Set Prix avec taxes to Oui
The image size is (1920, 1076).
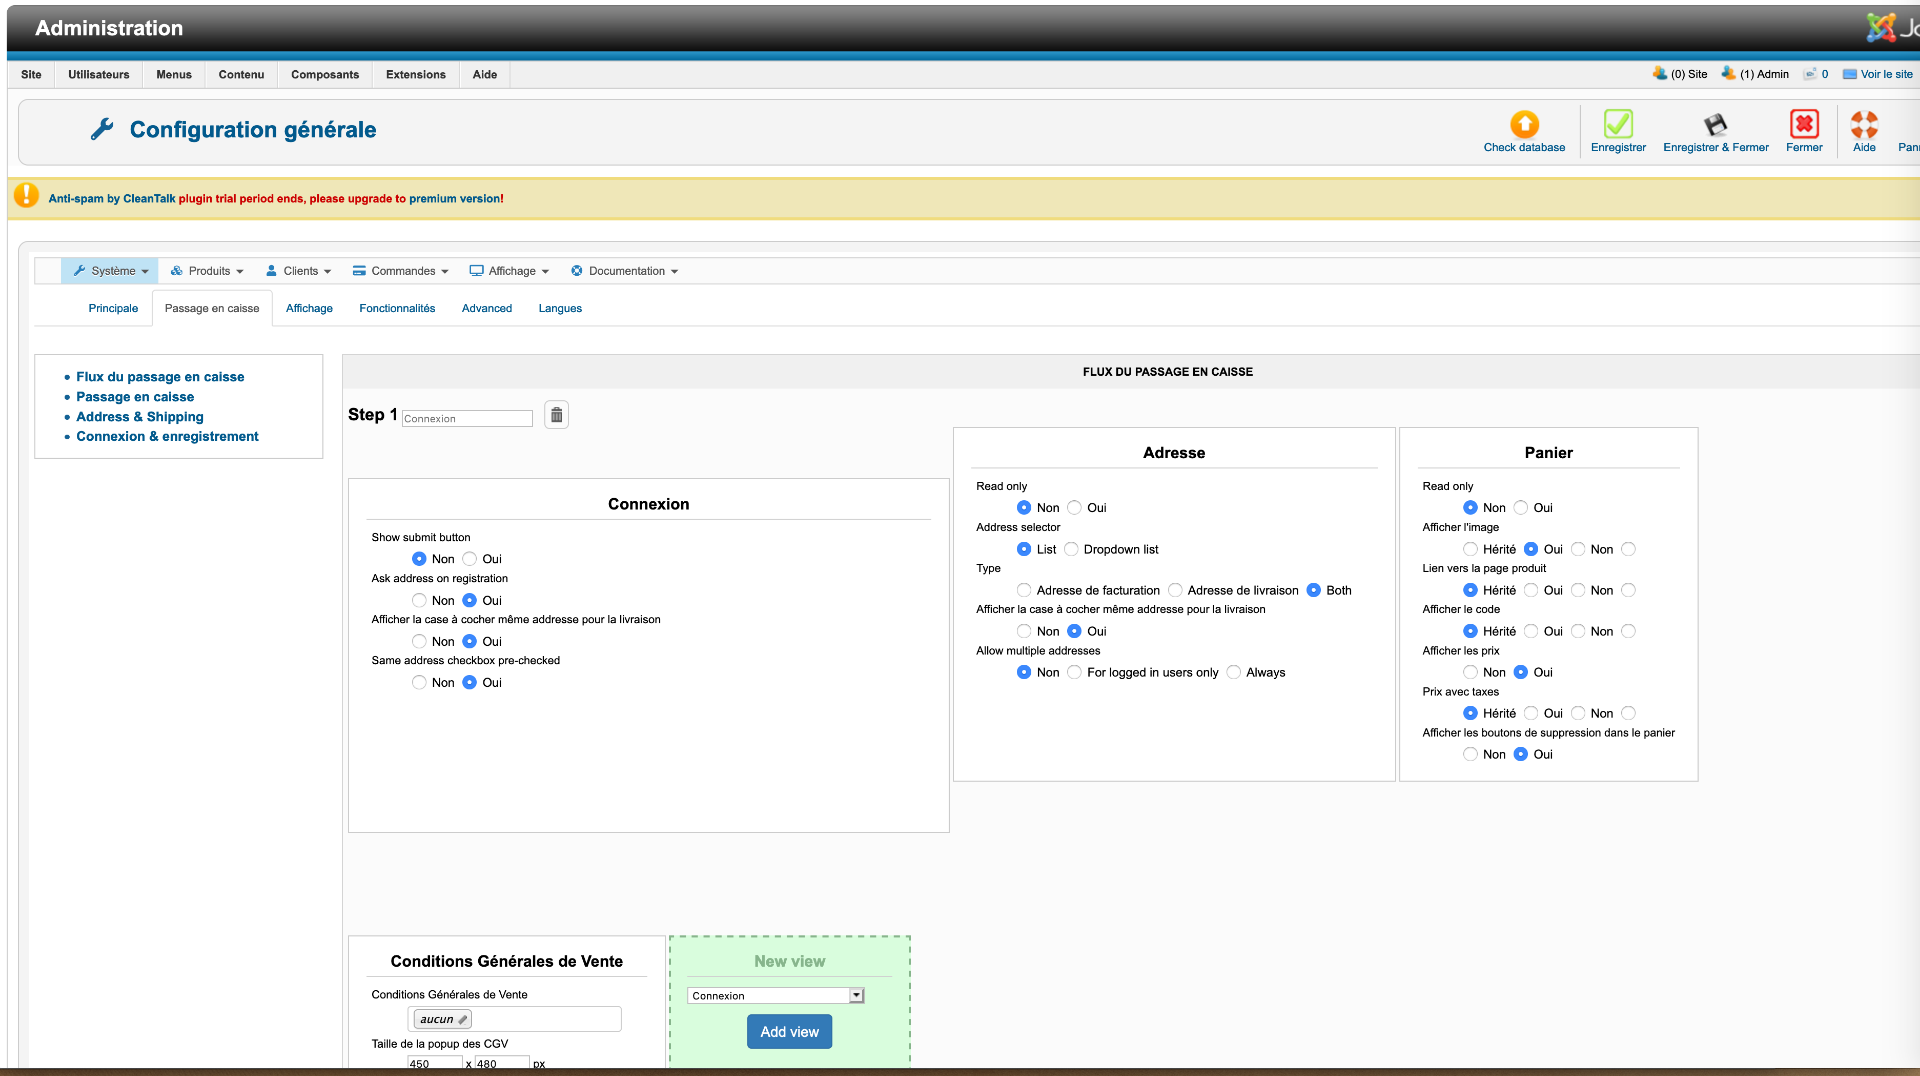(1531, 713)
